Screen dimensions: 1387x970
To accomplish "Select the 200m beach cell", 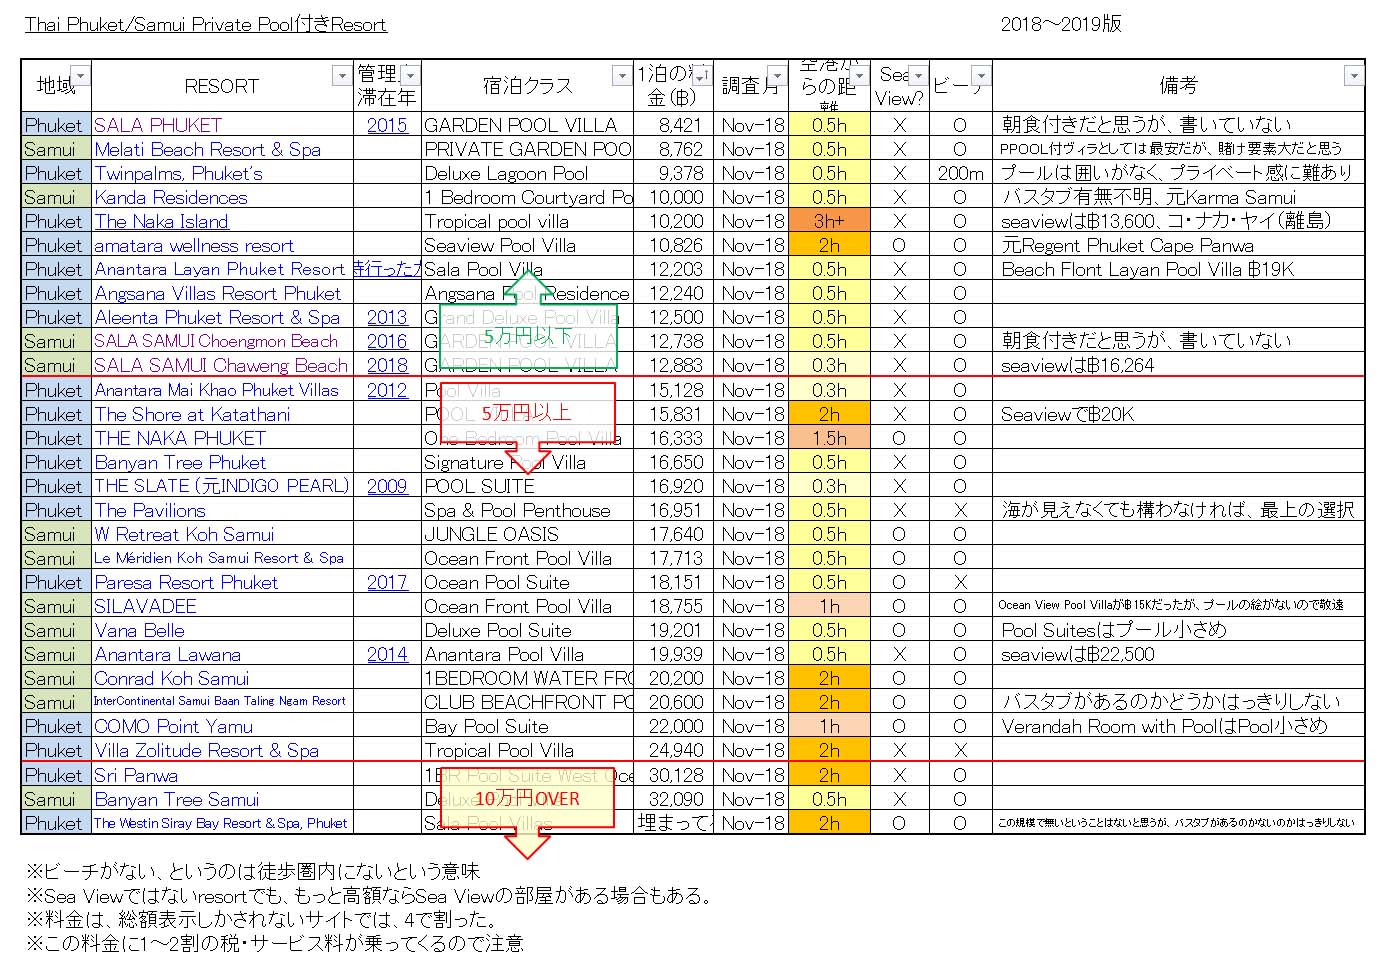I will pos(960,173).
